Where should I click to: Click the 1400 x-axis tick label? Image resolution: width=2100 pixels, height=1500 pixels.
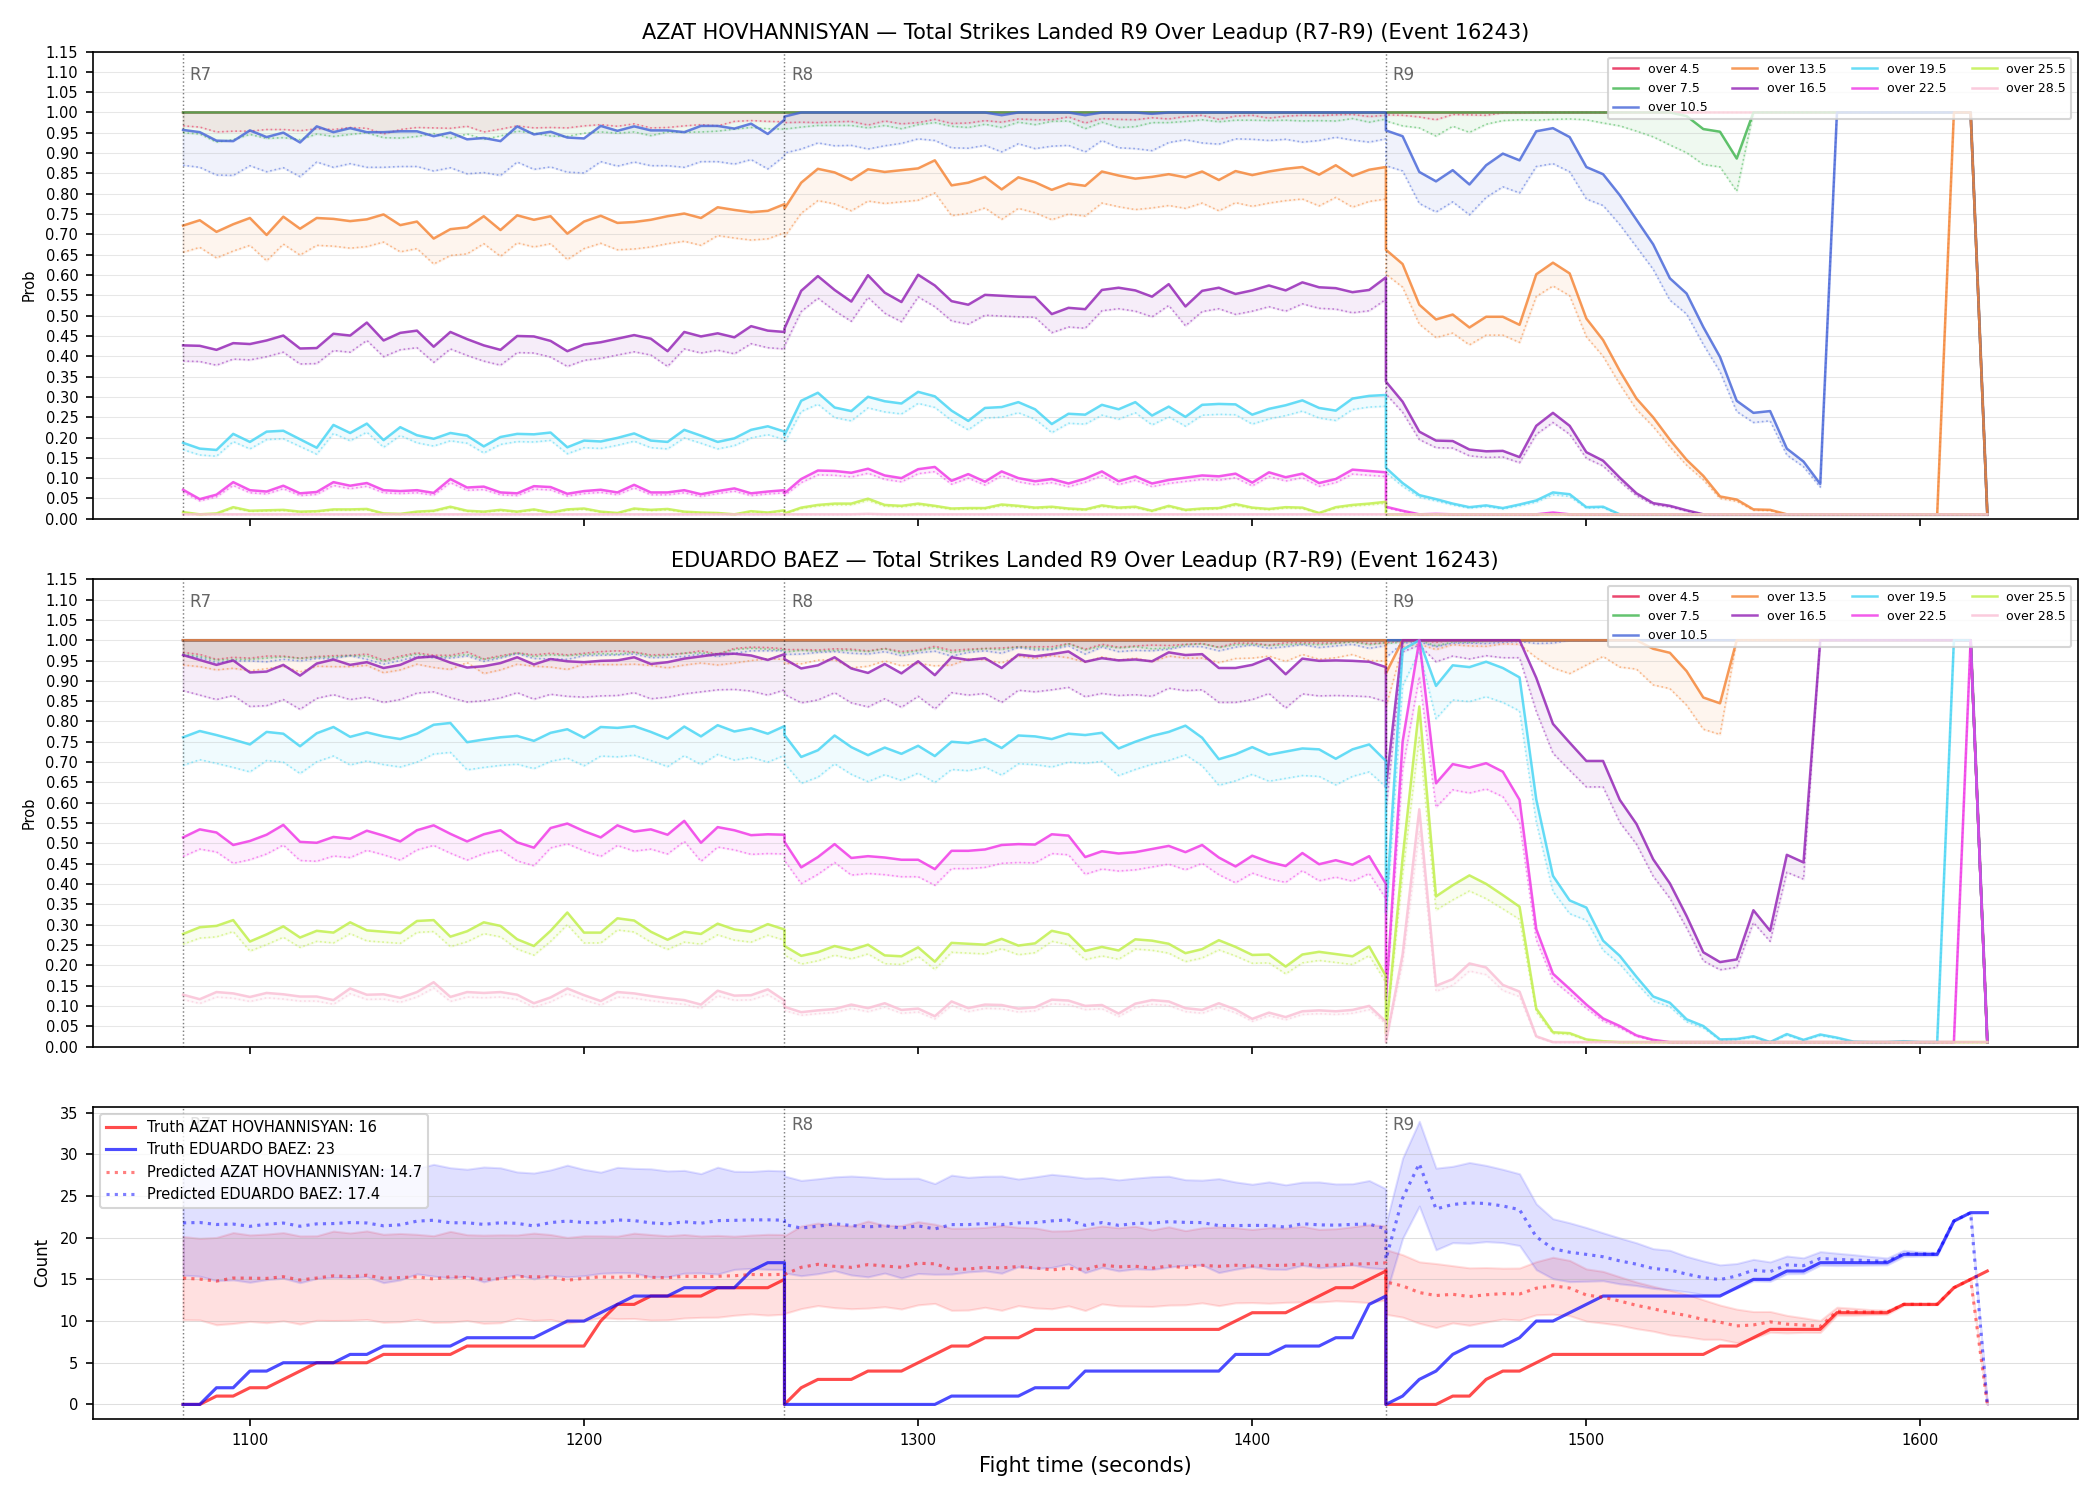[x=1252, y=1440]
